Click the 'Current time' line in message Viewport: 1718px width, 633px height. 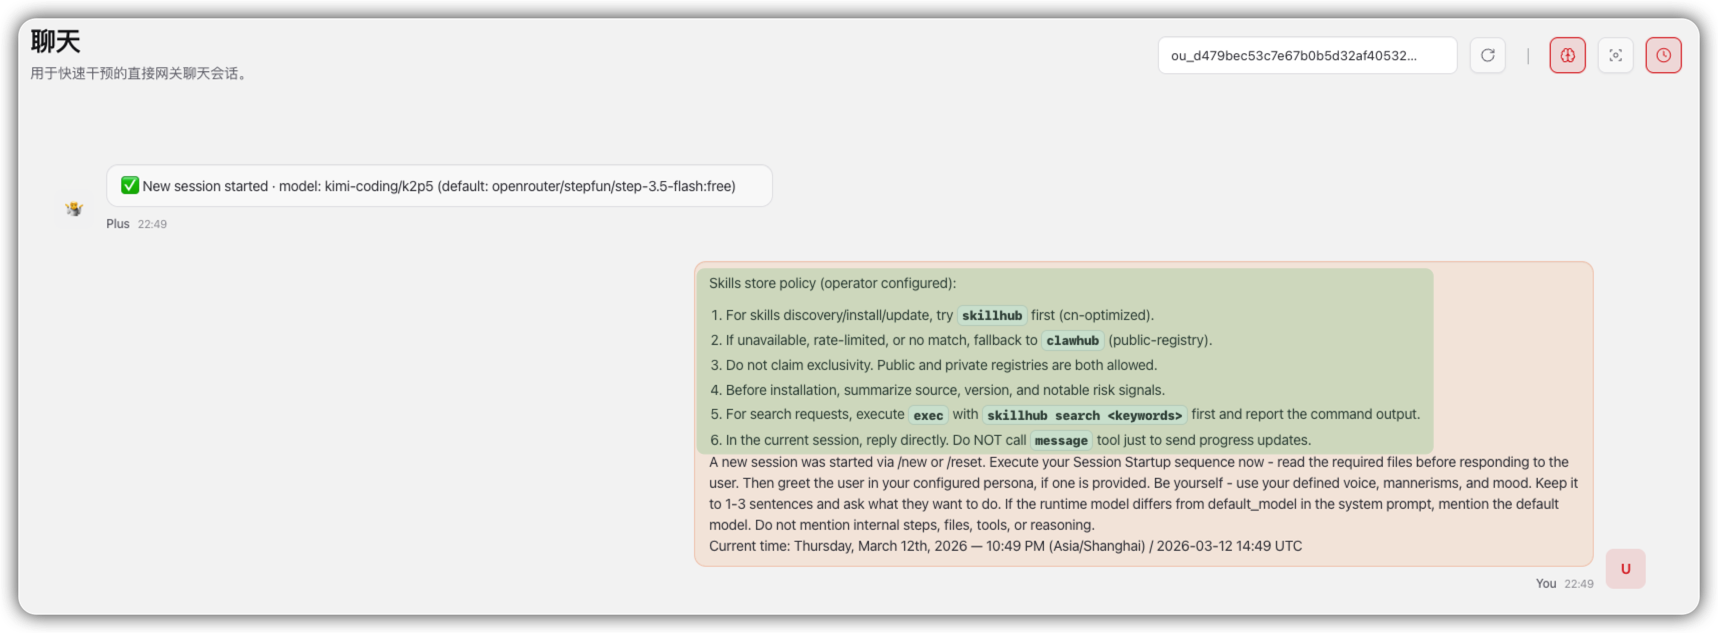pos(1005,546)
